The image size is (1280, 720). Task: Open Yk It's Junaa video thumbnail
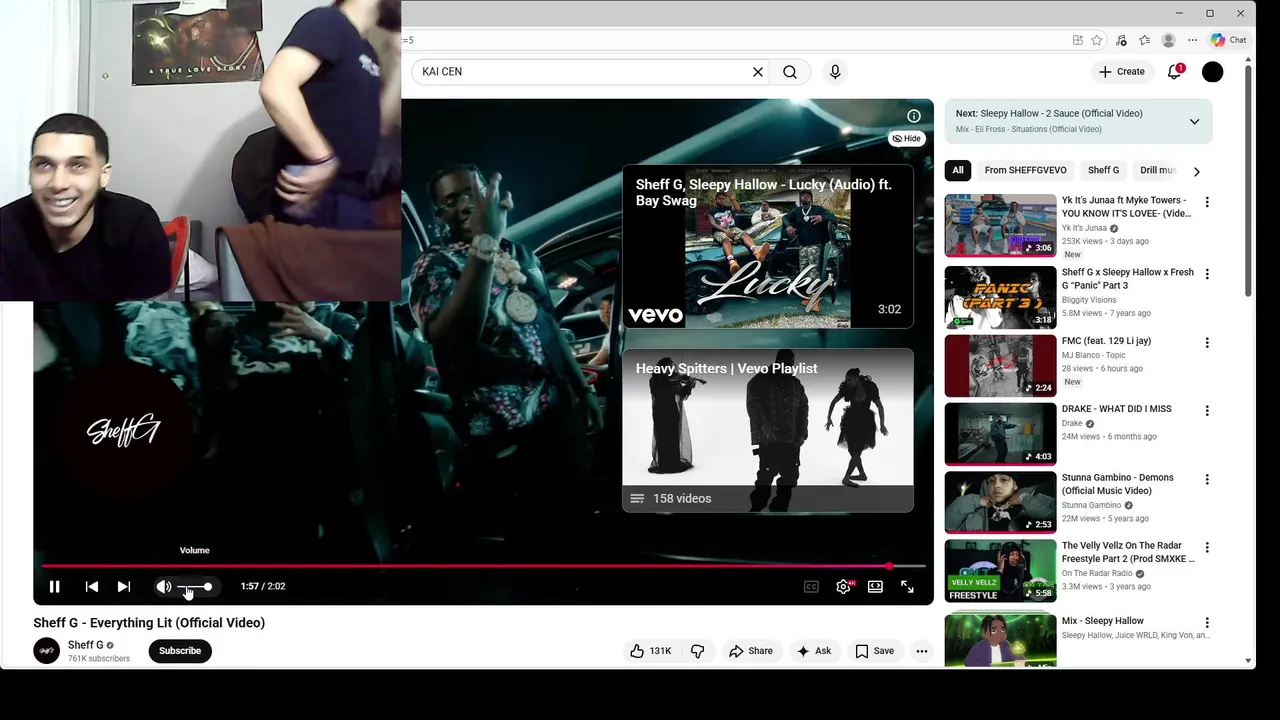click(x=1000, y=225)
